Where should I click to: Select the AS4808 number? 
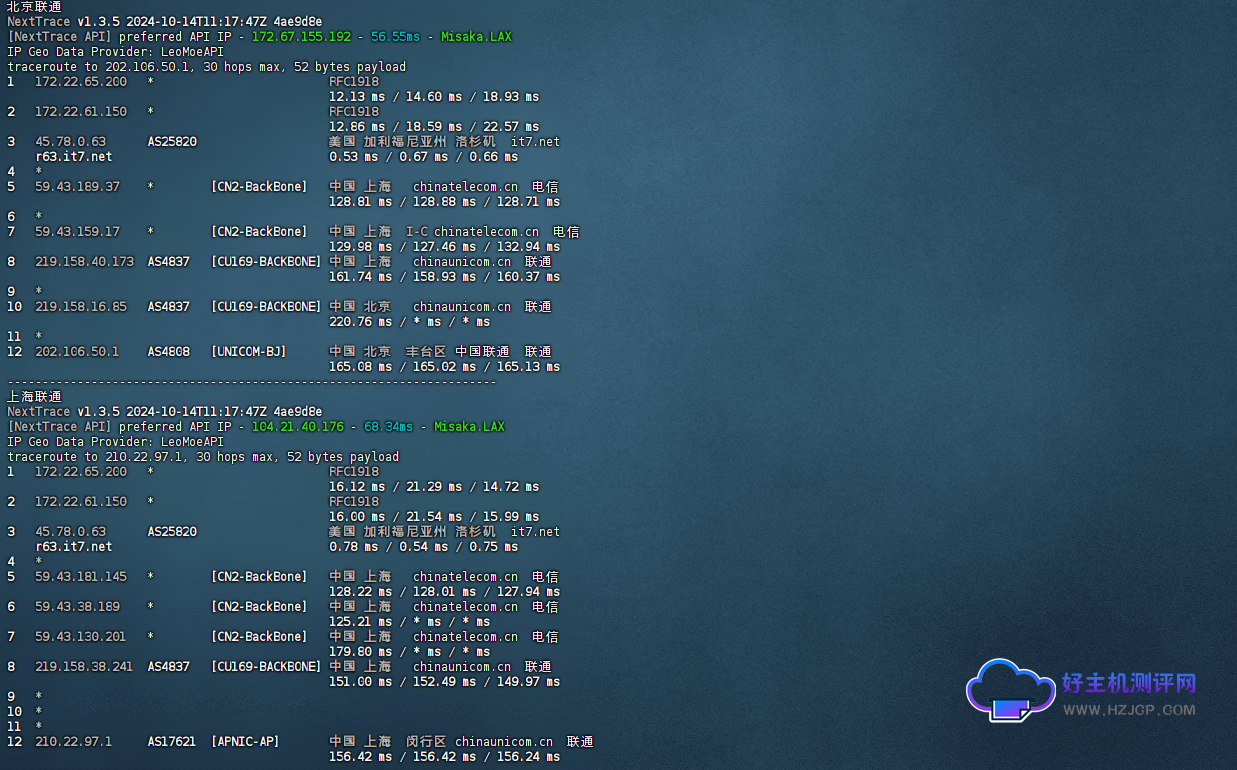pyautogui.click(x=168, y=352)
